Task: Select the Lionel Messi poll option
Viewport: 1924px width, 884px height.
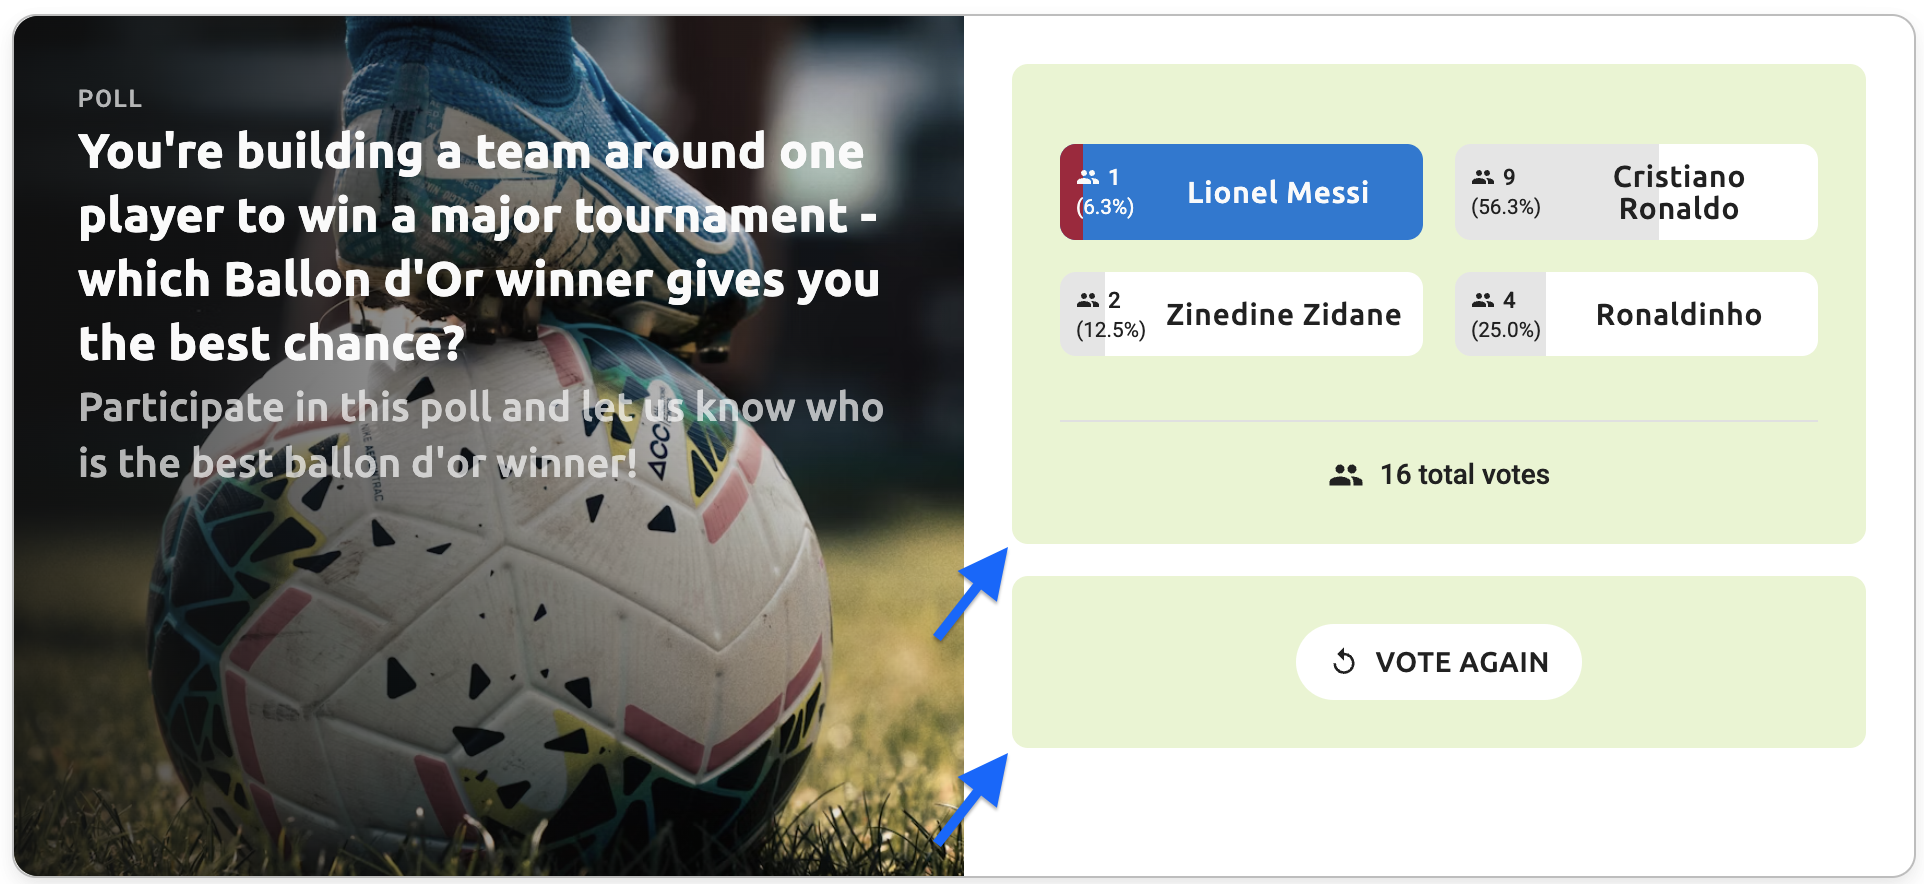Action: [1277, 192]
